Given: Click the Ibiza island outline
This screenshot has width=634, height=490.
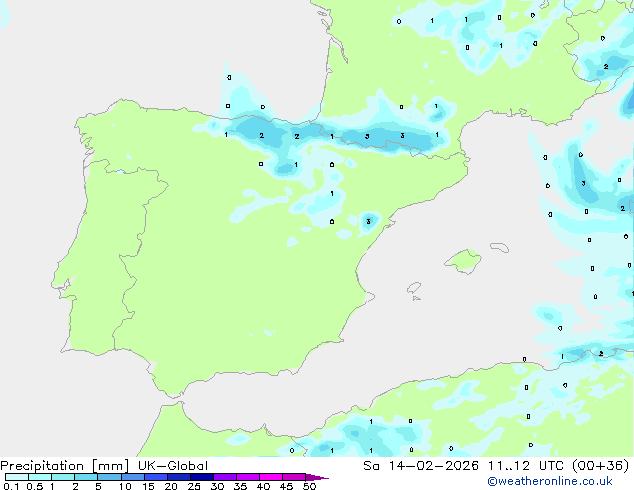Looking at the screenshot, I should point(414,288).
